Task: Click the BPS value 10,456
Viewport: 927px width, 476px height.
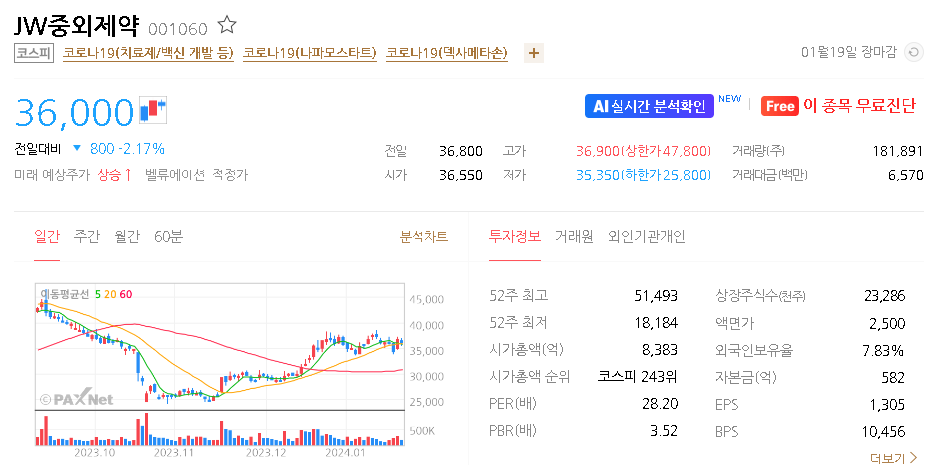Action: (x=883, y=432)
